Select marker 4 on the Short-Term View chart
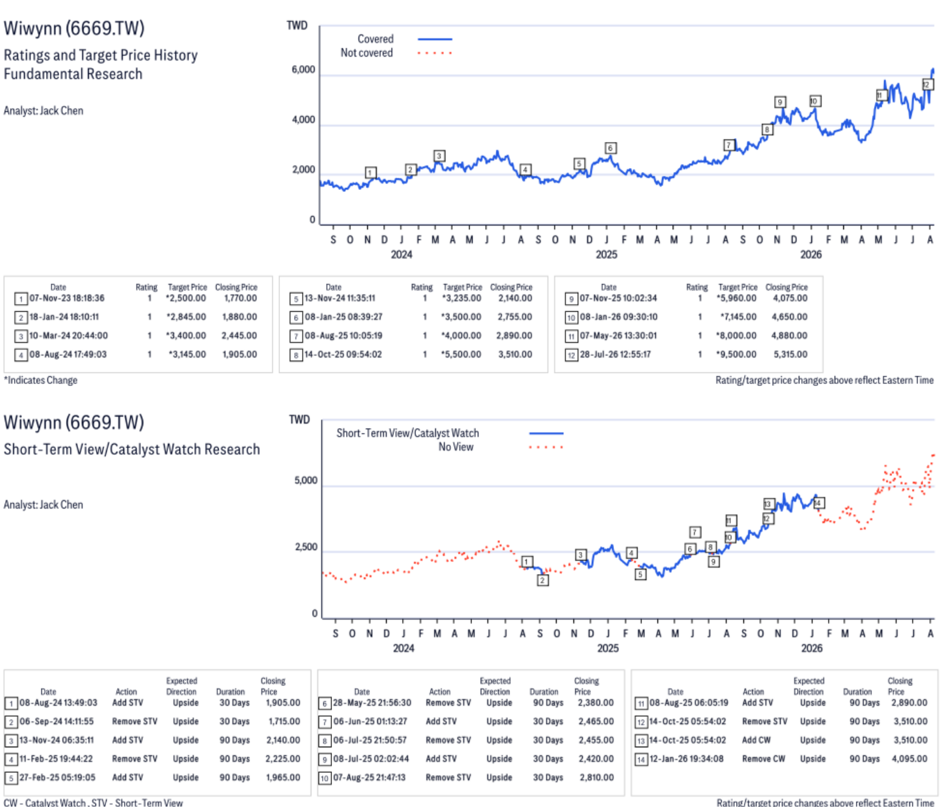 [631, 553]
